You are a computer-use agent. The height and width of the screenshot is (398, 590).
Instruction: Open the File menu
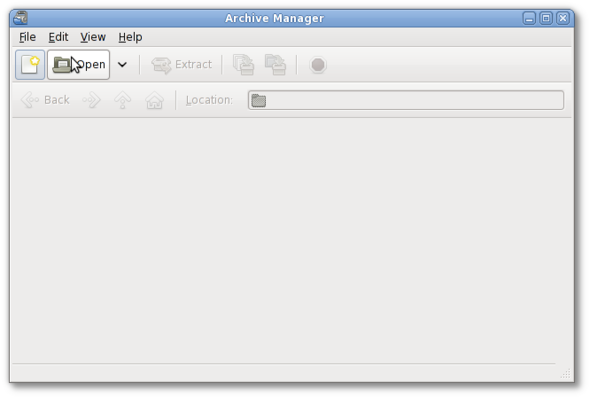point(27,37)
